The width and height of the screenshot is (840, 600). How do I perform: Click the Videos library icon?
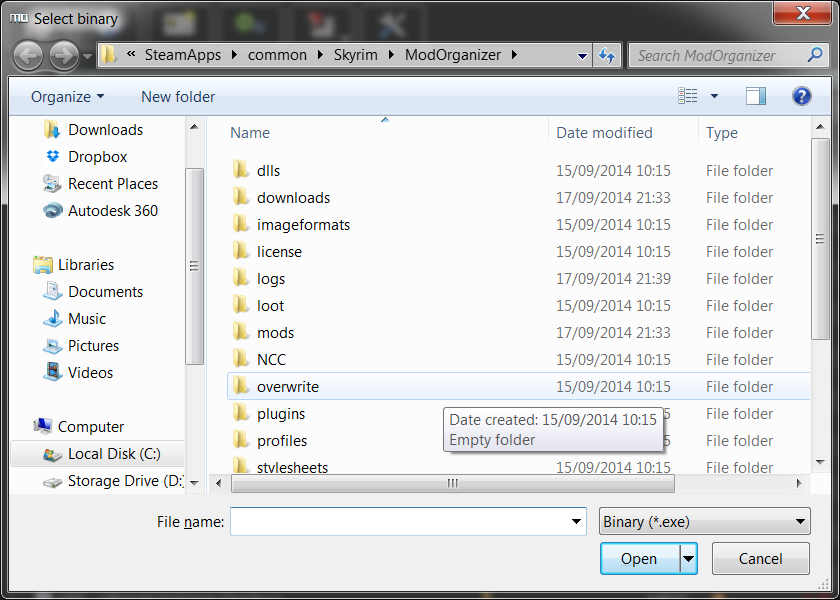click(x=52, y=372)
